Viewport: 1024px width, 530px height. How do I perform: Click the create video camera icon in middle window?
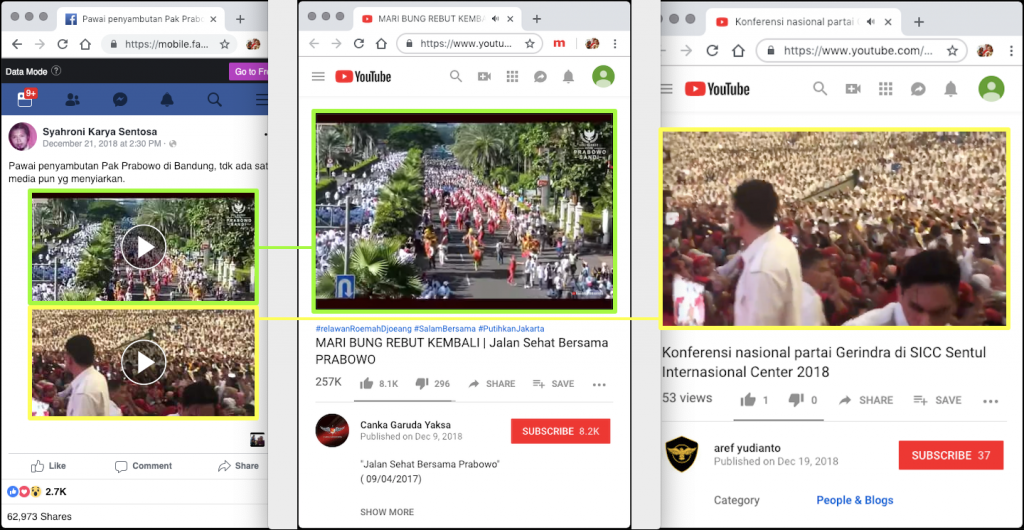pyautogui.click(x=484, y=77)
